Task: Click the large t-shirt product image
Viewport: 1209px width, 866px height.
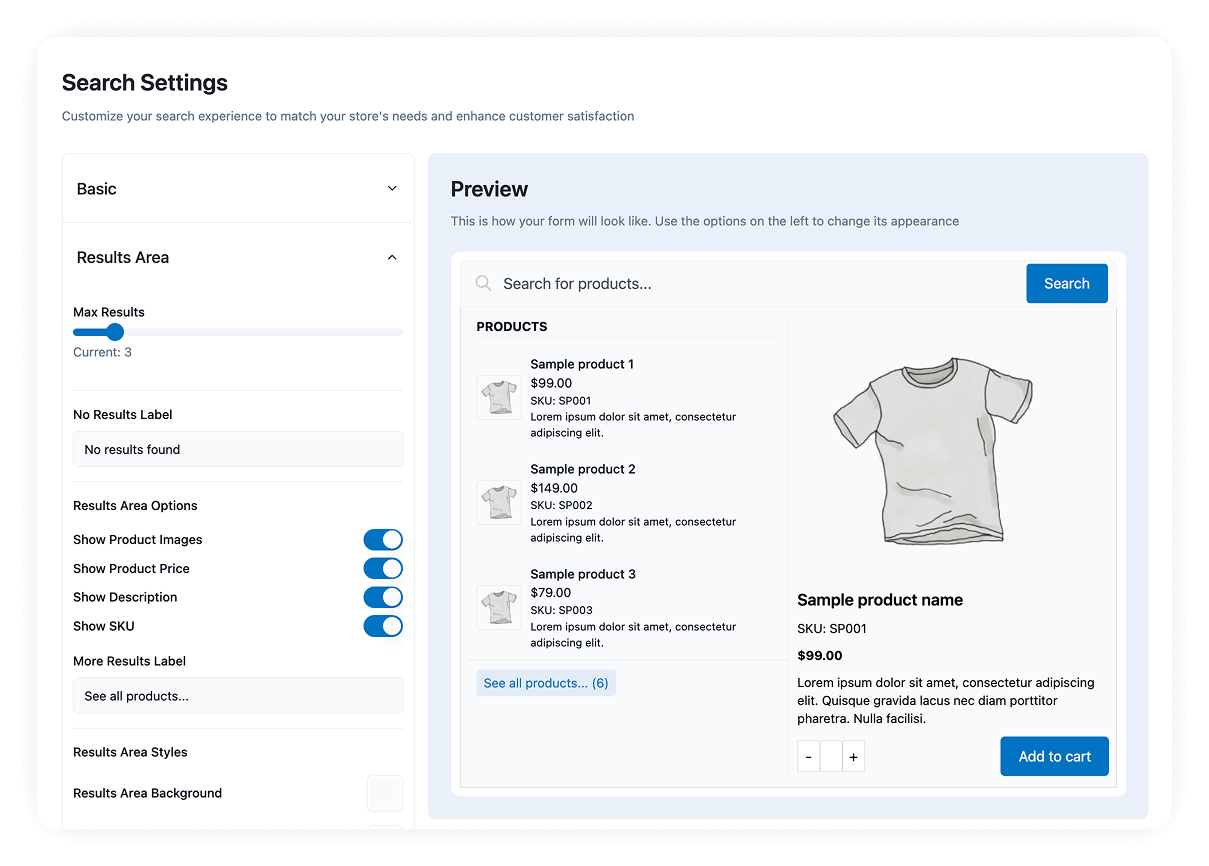Action: [x=932, y=451]
